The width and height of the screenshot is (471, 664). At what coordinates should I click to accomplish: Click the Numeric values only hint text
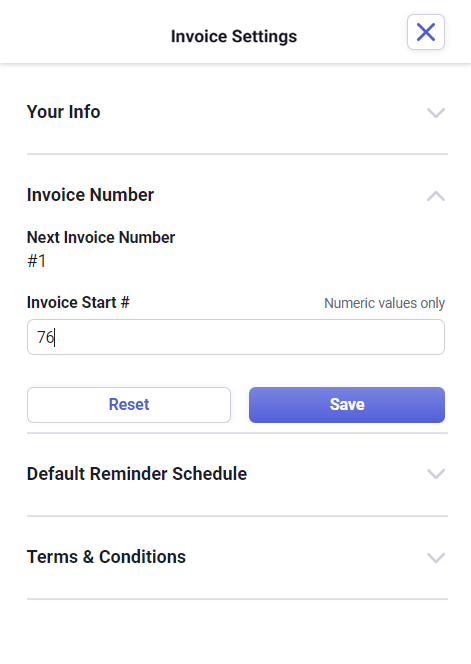click(385, 303)
